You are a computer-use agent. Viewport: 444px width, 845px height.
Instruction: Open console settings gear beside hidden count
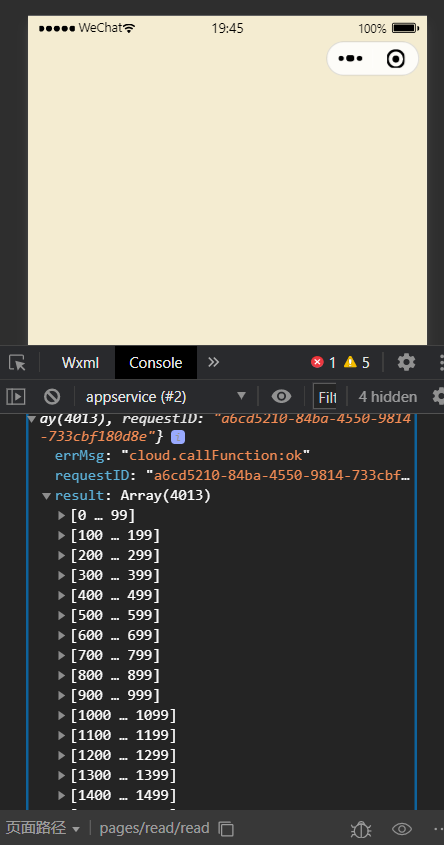click(439, 397)
